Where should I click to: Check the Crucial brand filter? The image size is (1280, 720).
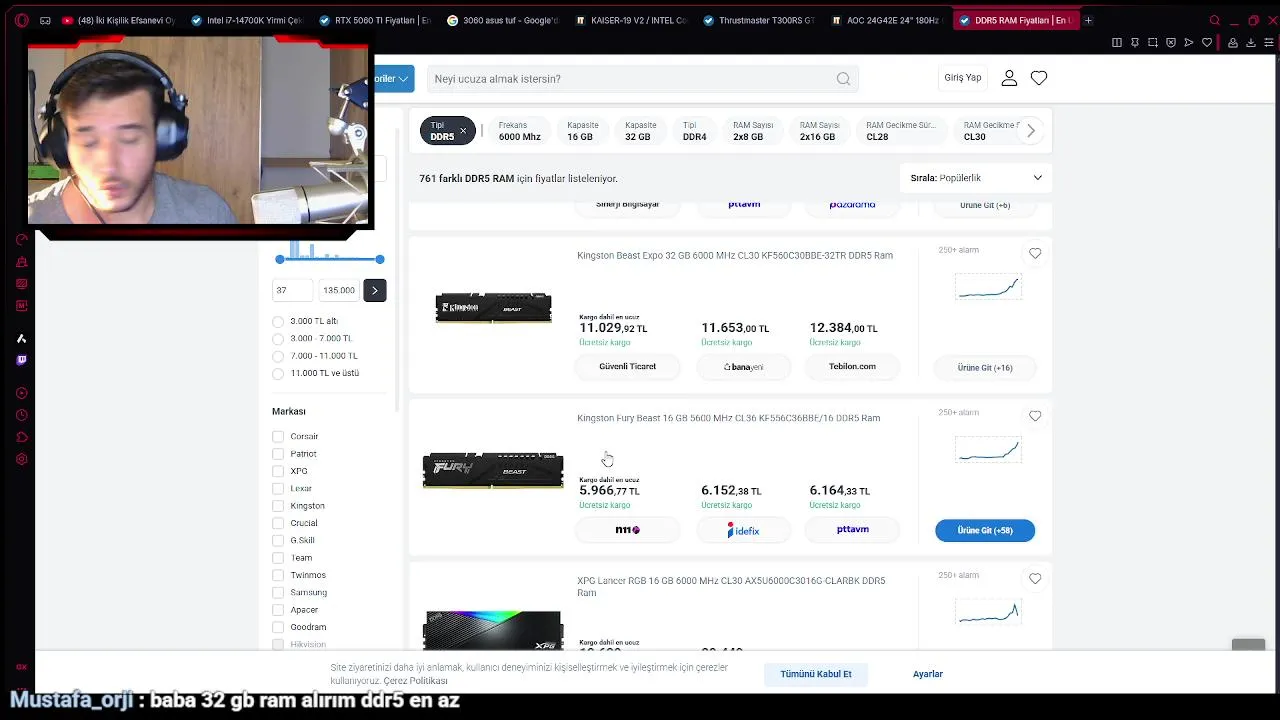[278, 523]
